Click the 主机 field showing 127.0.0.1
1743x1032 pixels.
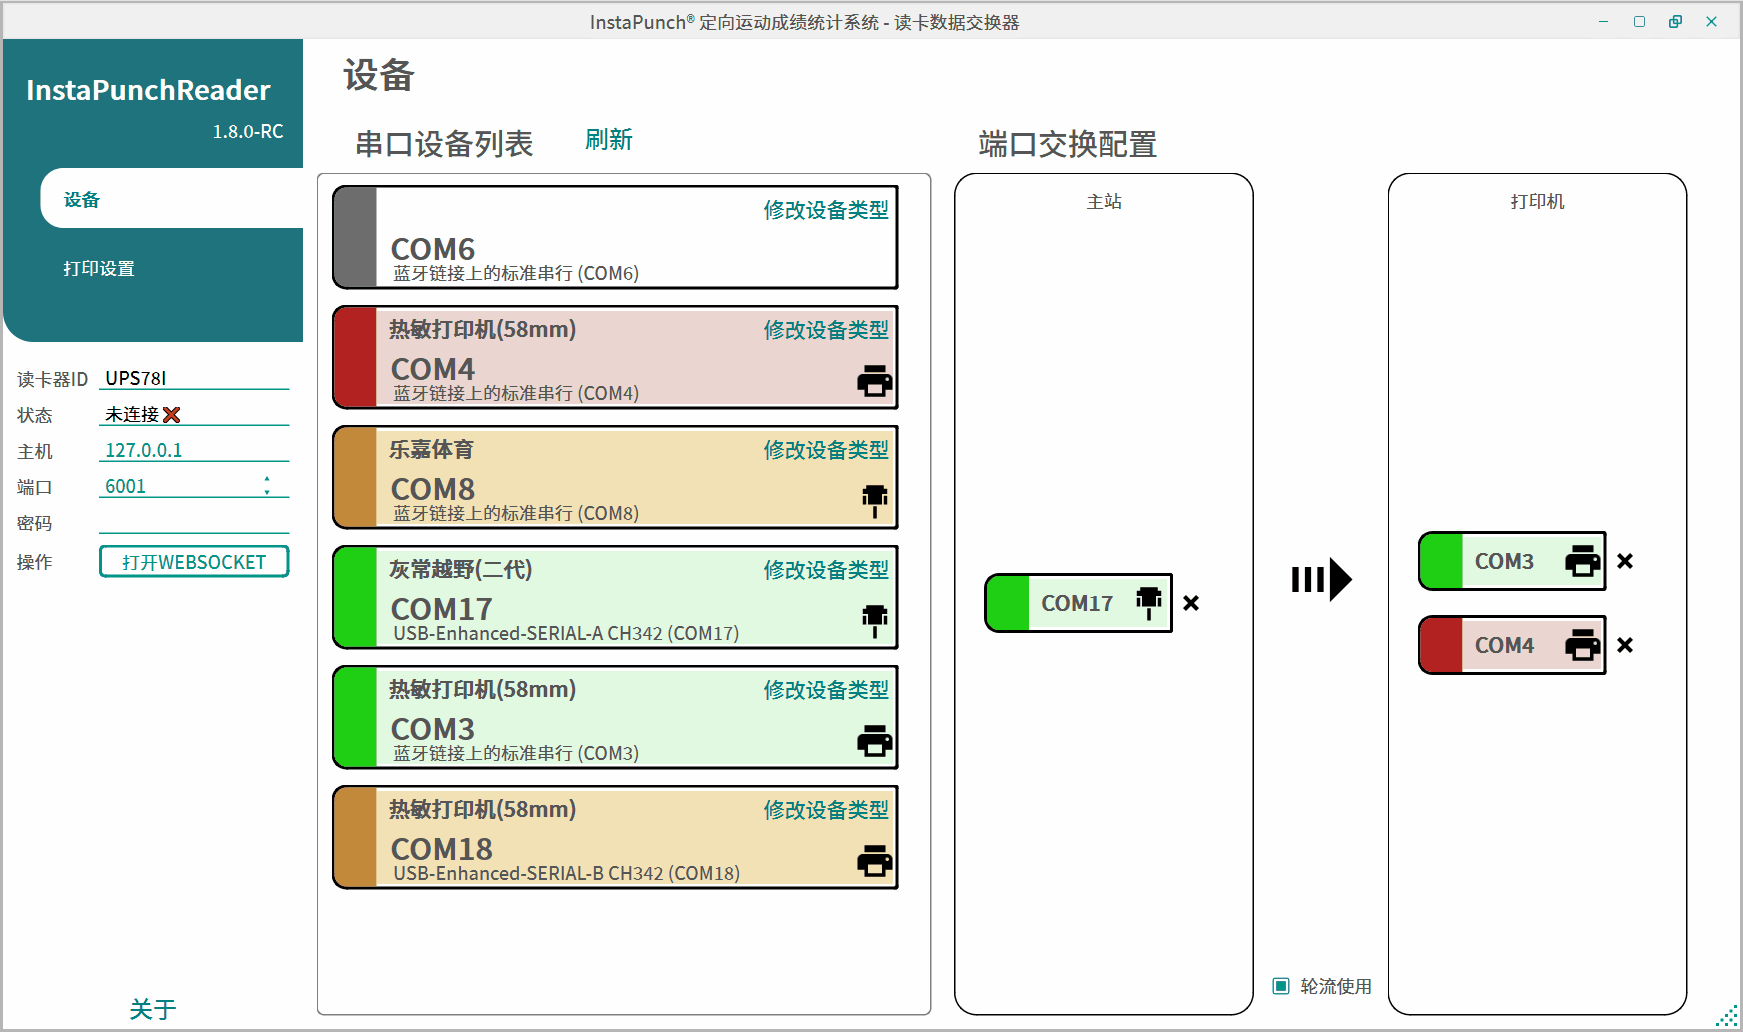(x=193, y=450)
